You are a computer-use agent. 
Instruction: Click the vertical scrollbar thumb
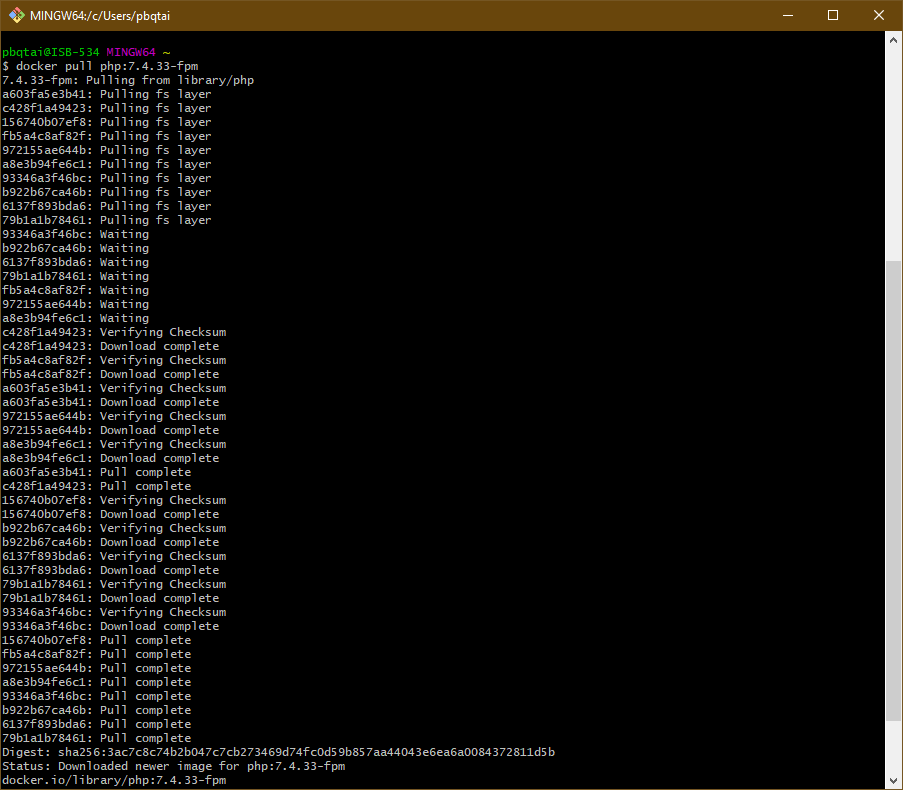click(893, 490)
